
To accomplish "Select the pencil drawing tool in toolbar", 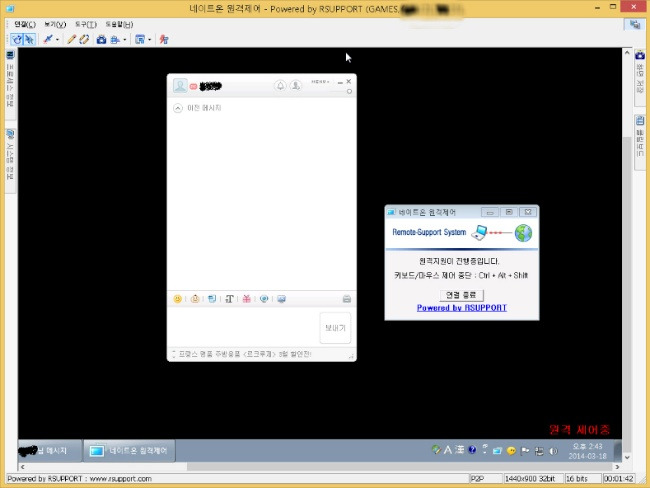I will coord(71,39).
